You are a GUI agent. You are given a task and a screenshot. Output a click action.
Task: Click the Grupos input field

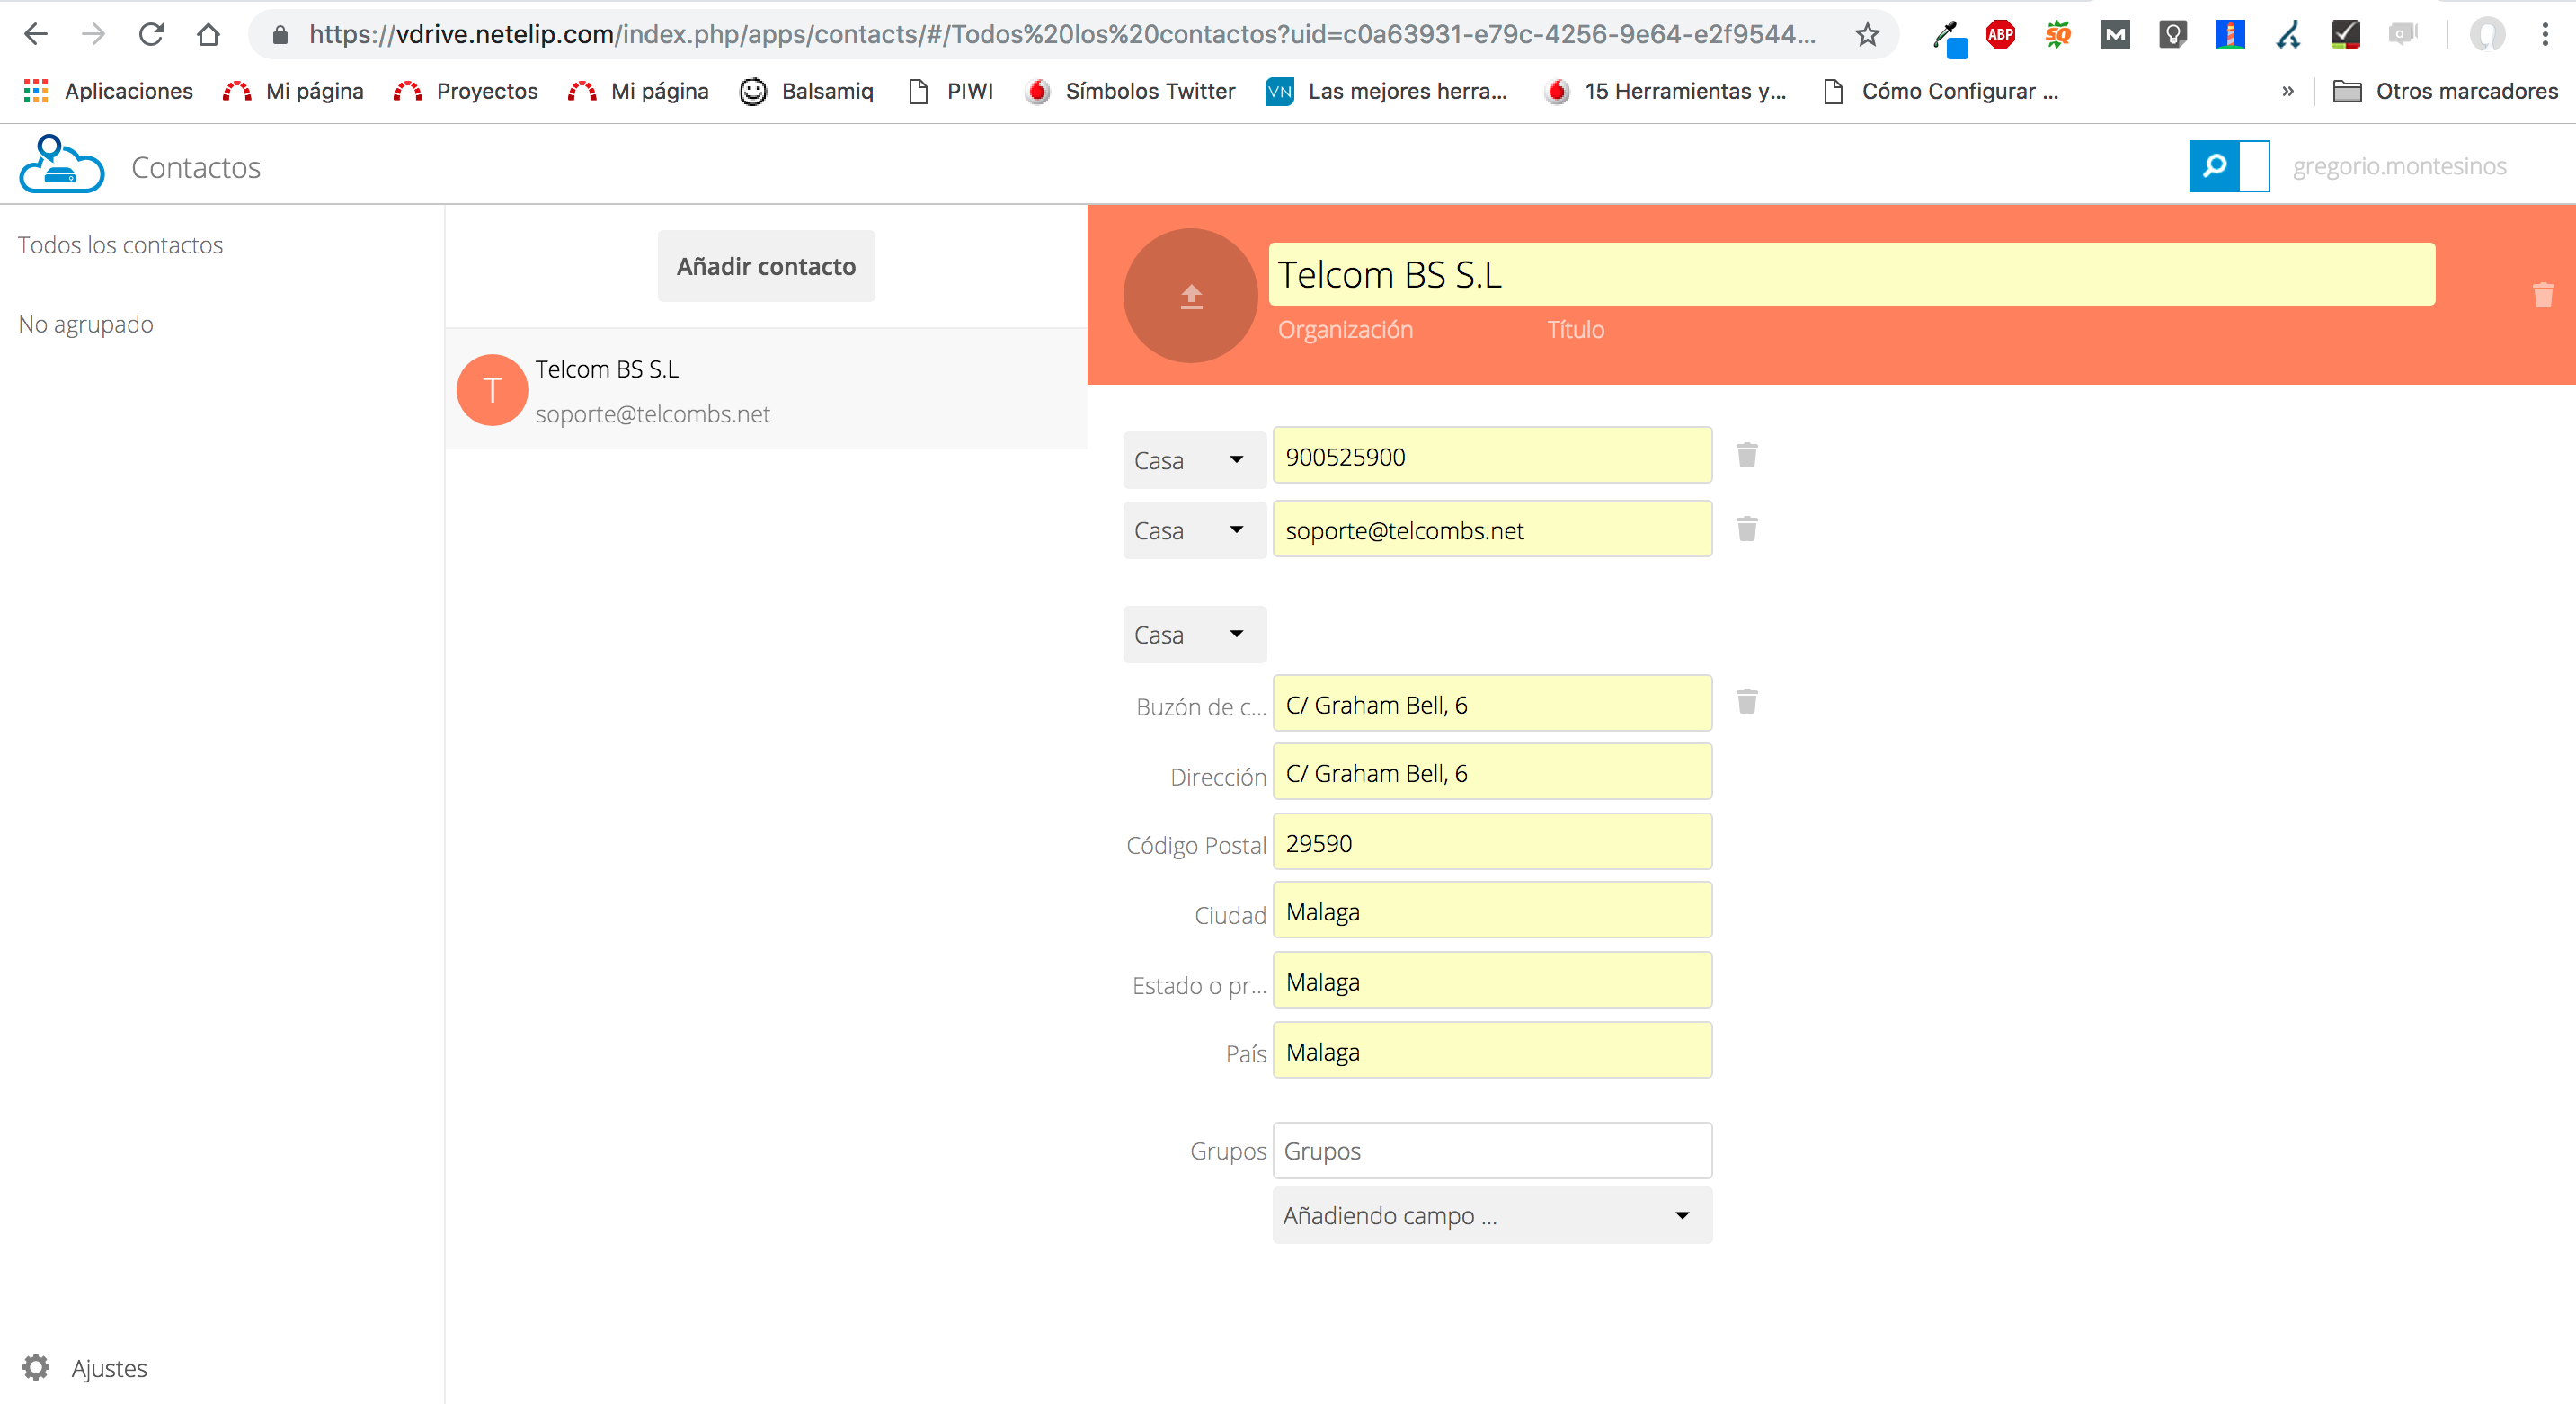[1492, 1151]
